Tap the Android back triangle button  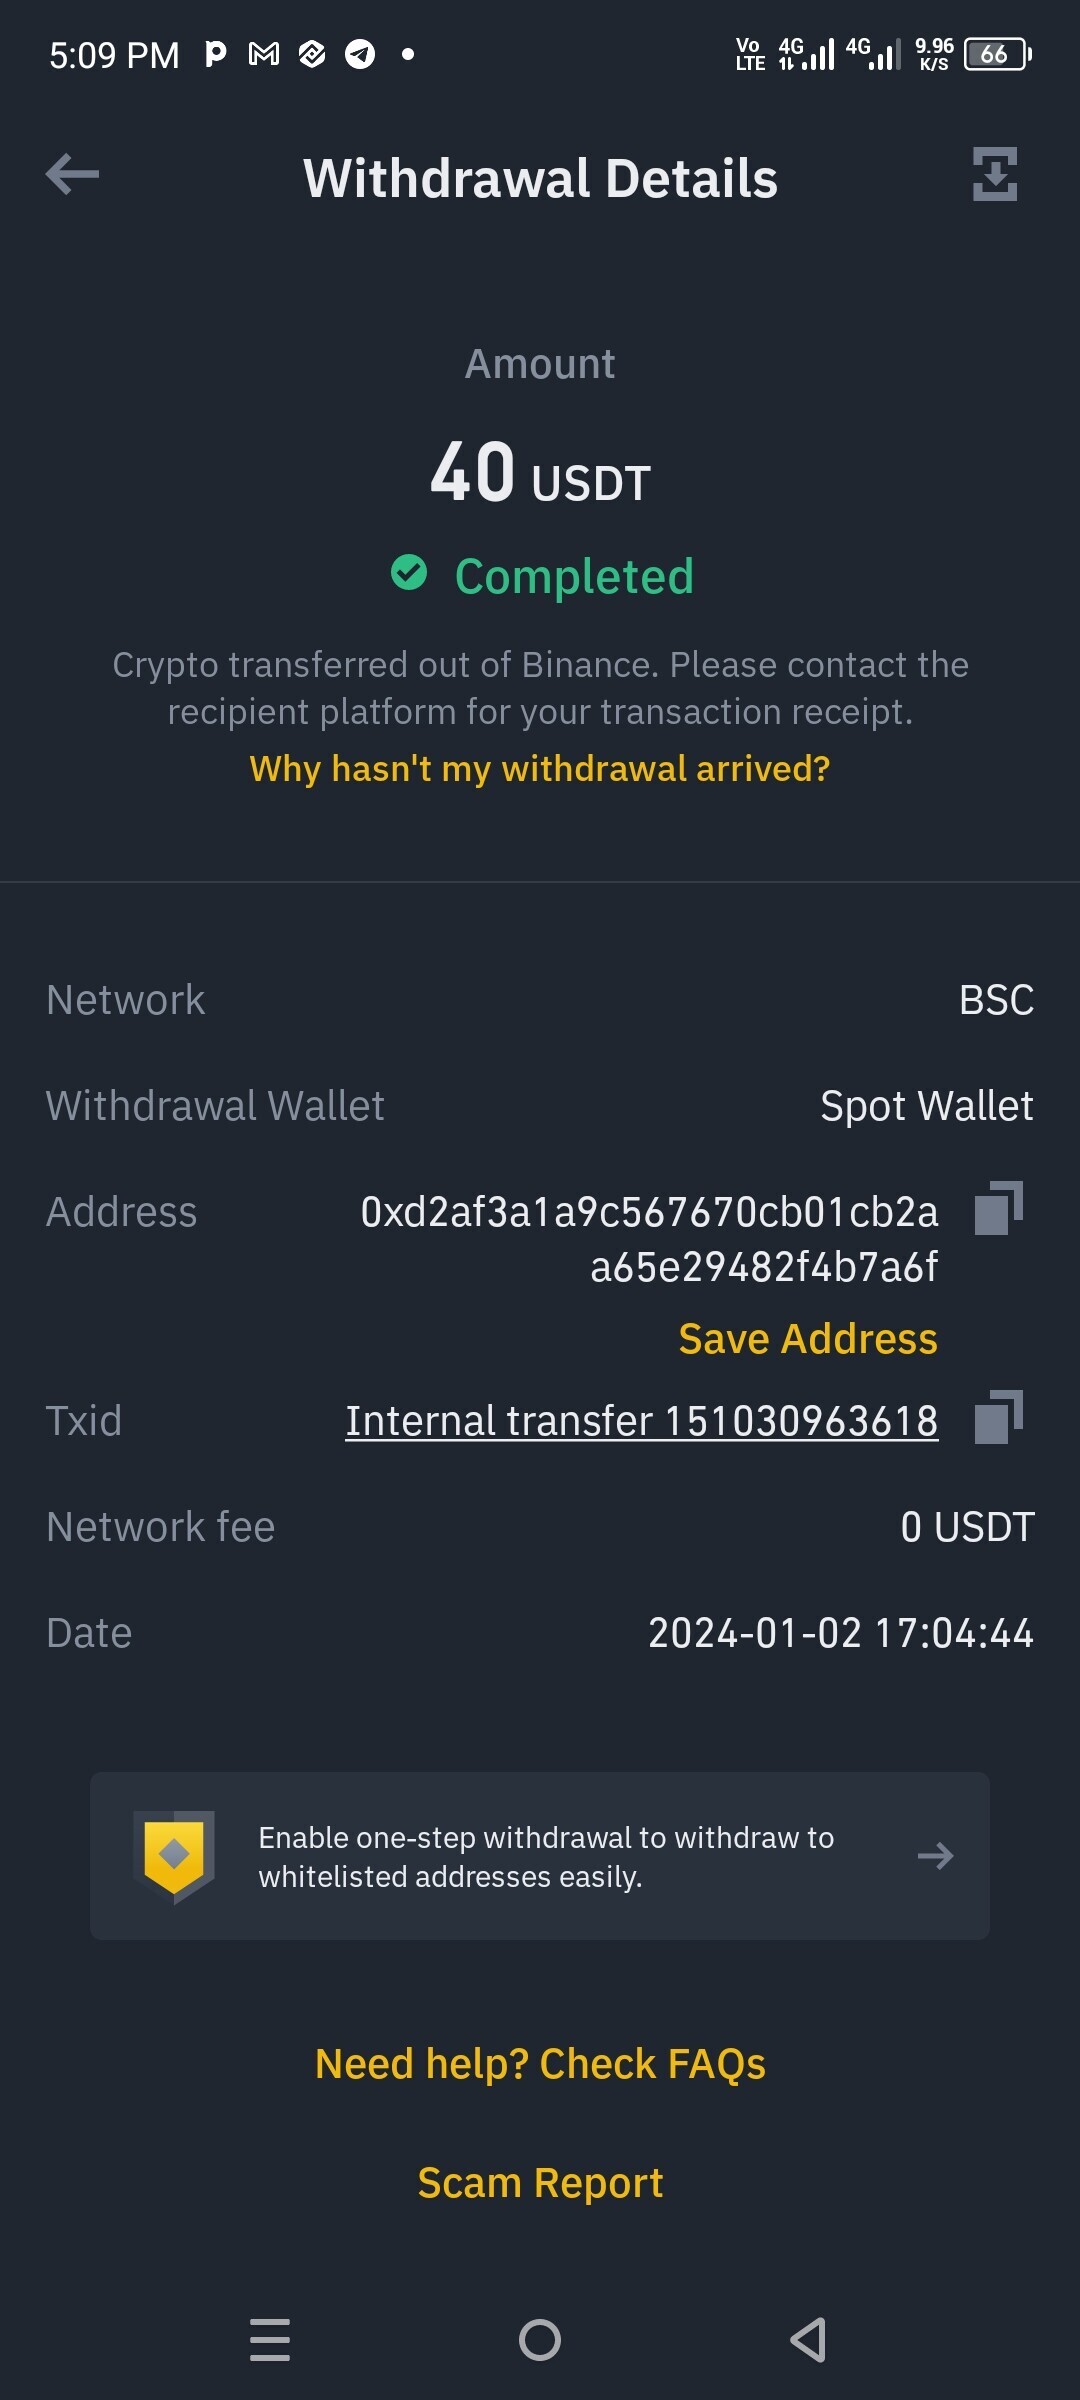pos(808,2339)
